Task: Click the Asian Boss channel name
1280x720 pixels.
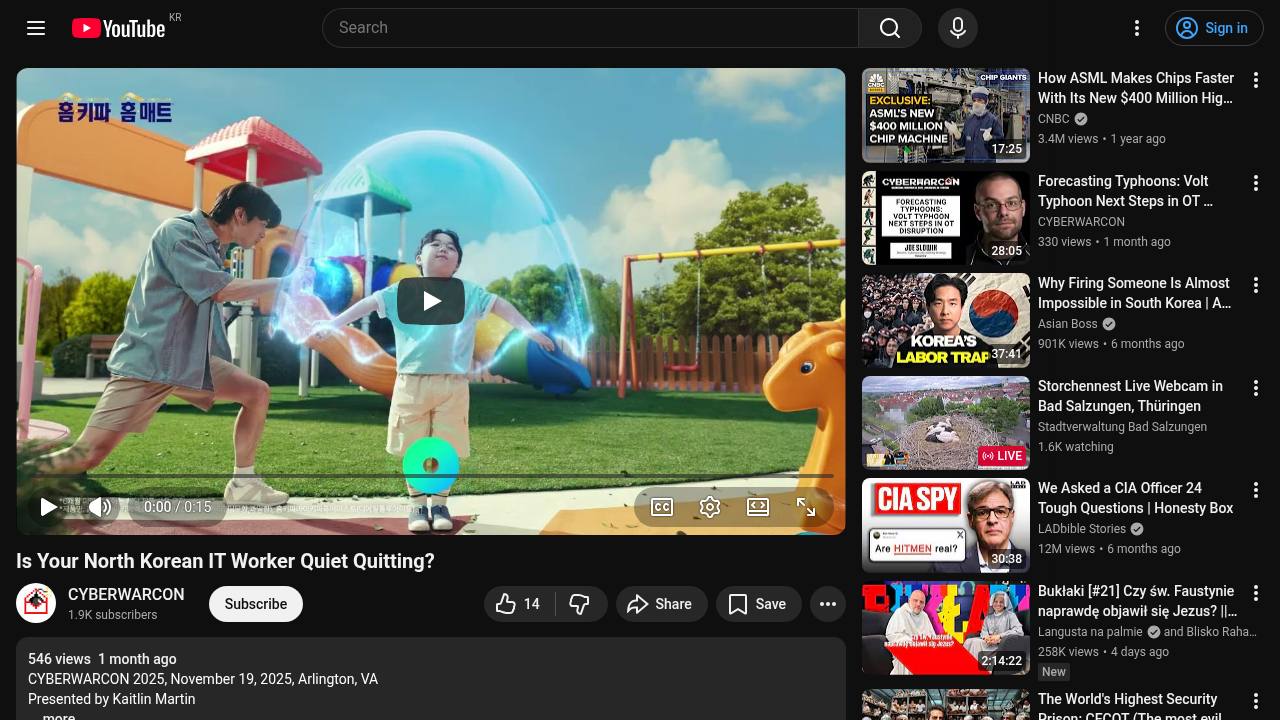Action: coord(1068,324)
